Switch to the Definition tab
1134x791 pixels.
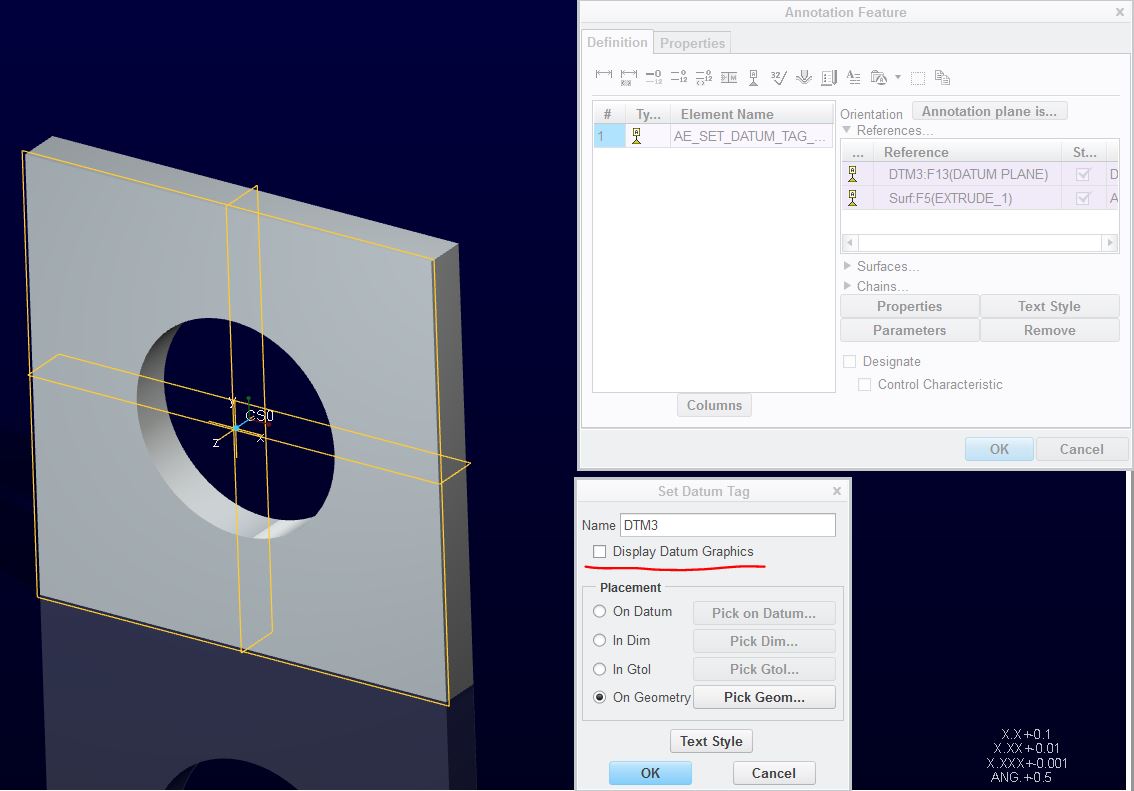pos(617,42)
